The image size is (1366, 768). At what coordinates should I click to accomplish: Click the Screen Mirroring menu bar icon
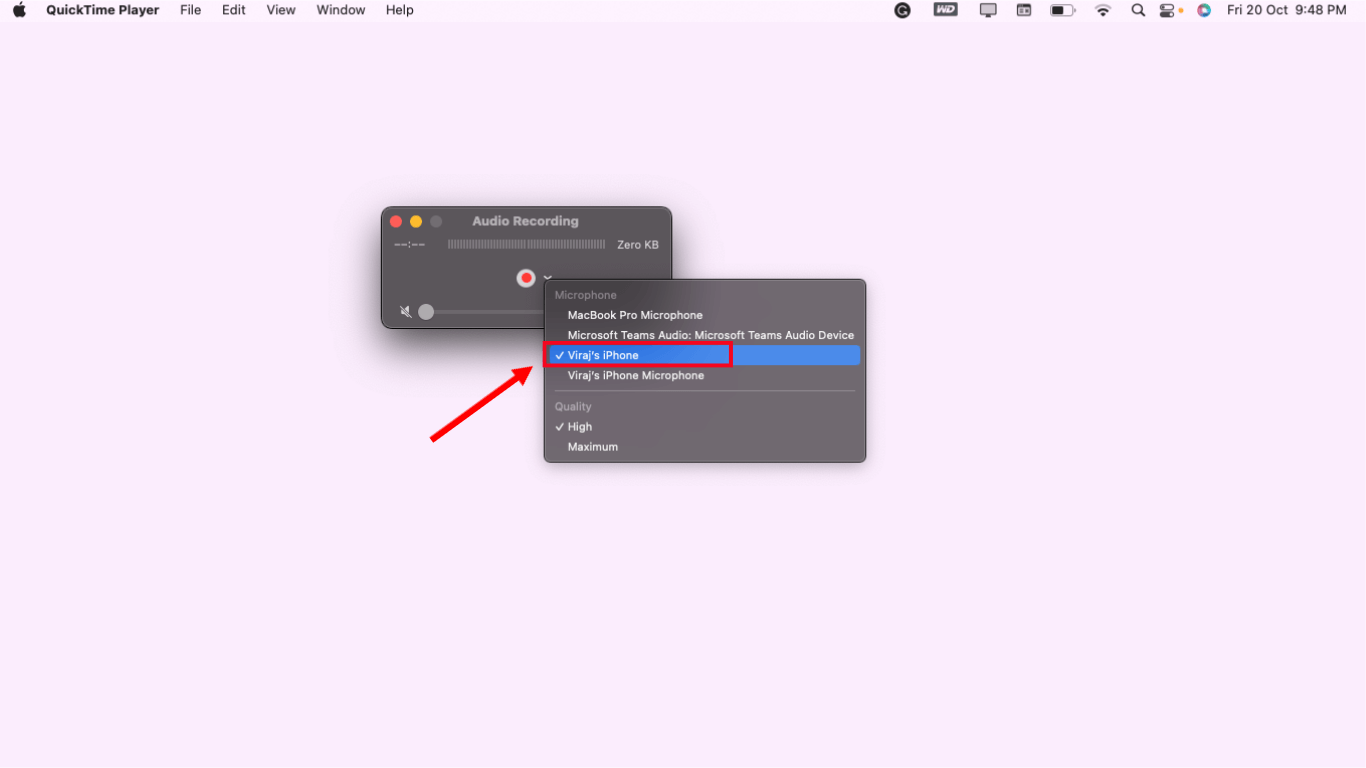pyautogui.click(x=988, y=10)
